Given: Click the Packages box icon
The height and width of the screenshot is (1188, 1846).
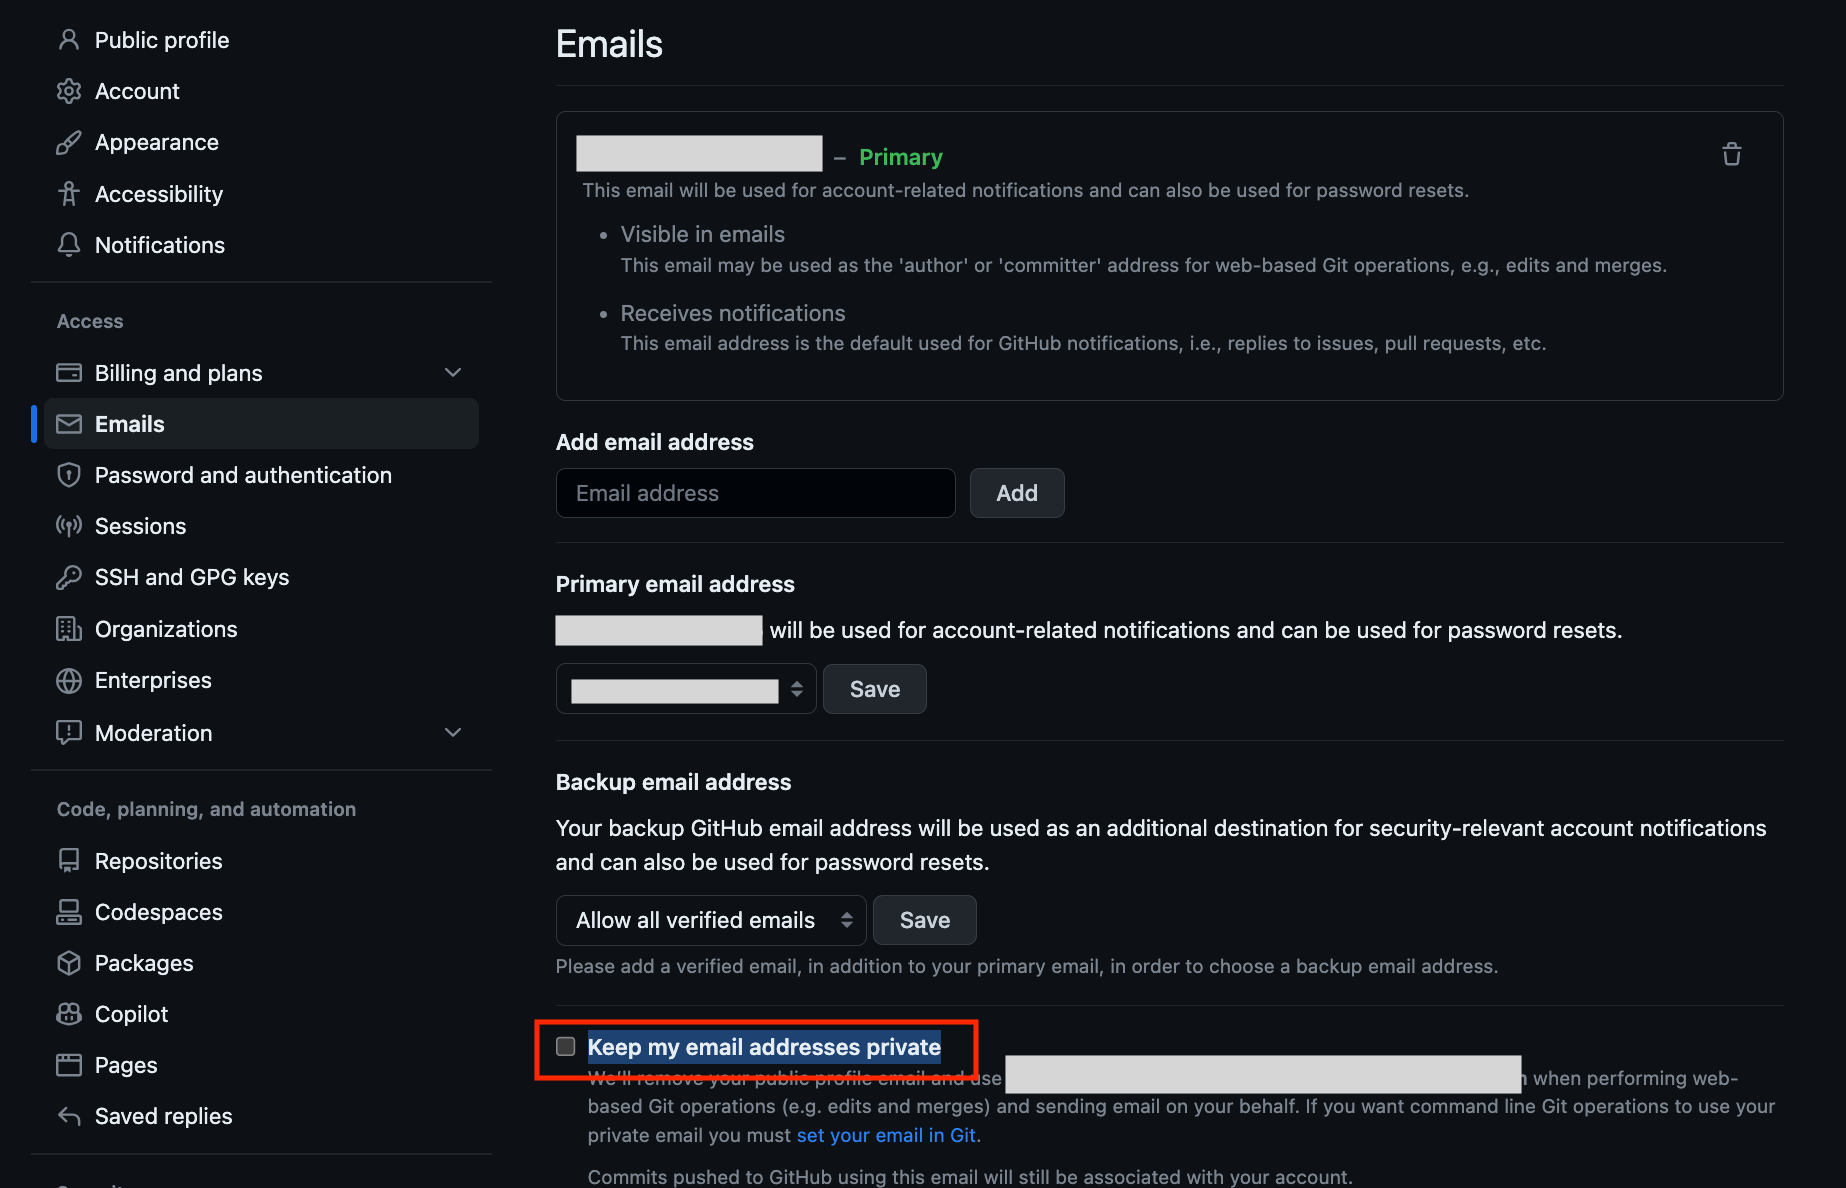Looking at the screenshot, I should tap(69, 963).
